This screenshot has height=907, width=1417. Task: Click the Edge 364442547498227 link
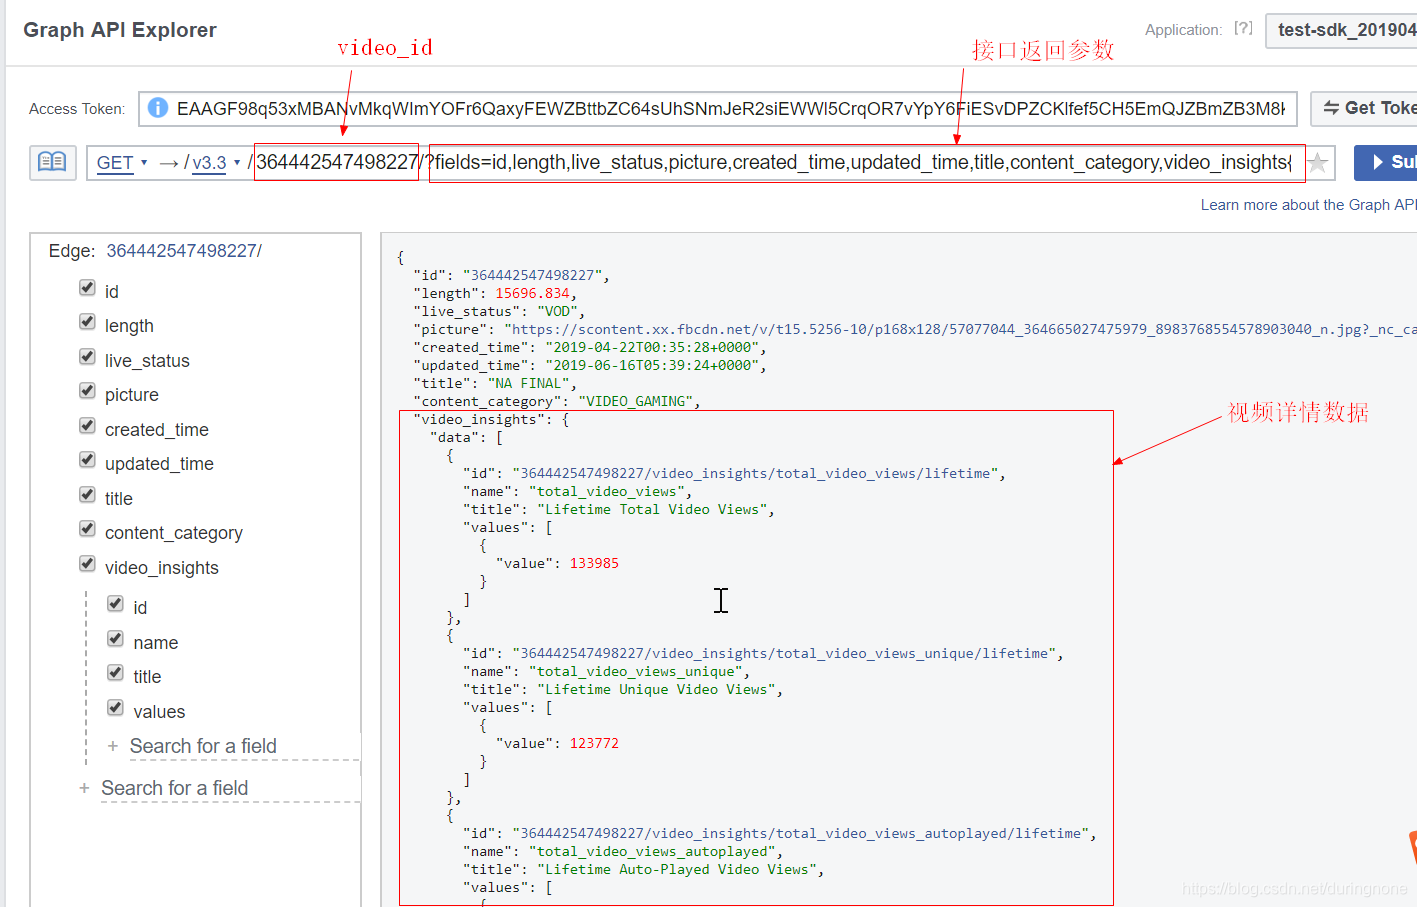point(184,251)
